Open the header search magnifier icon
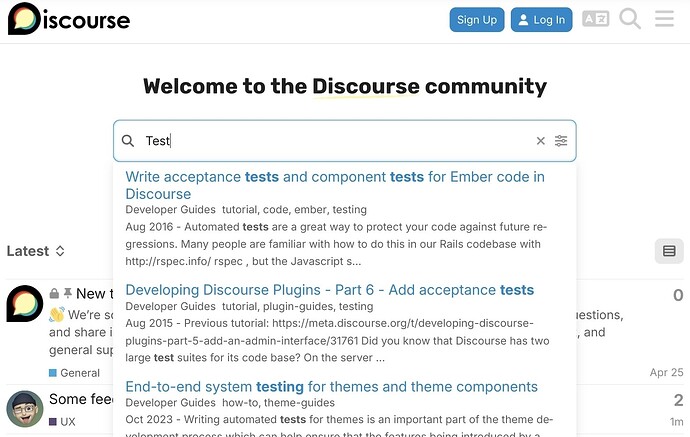690x437 pixels. point(630,19)
